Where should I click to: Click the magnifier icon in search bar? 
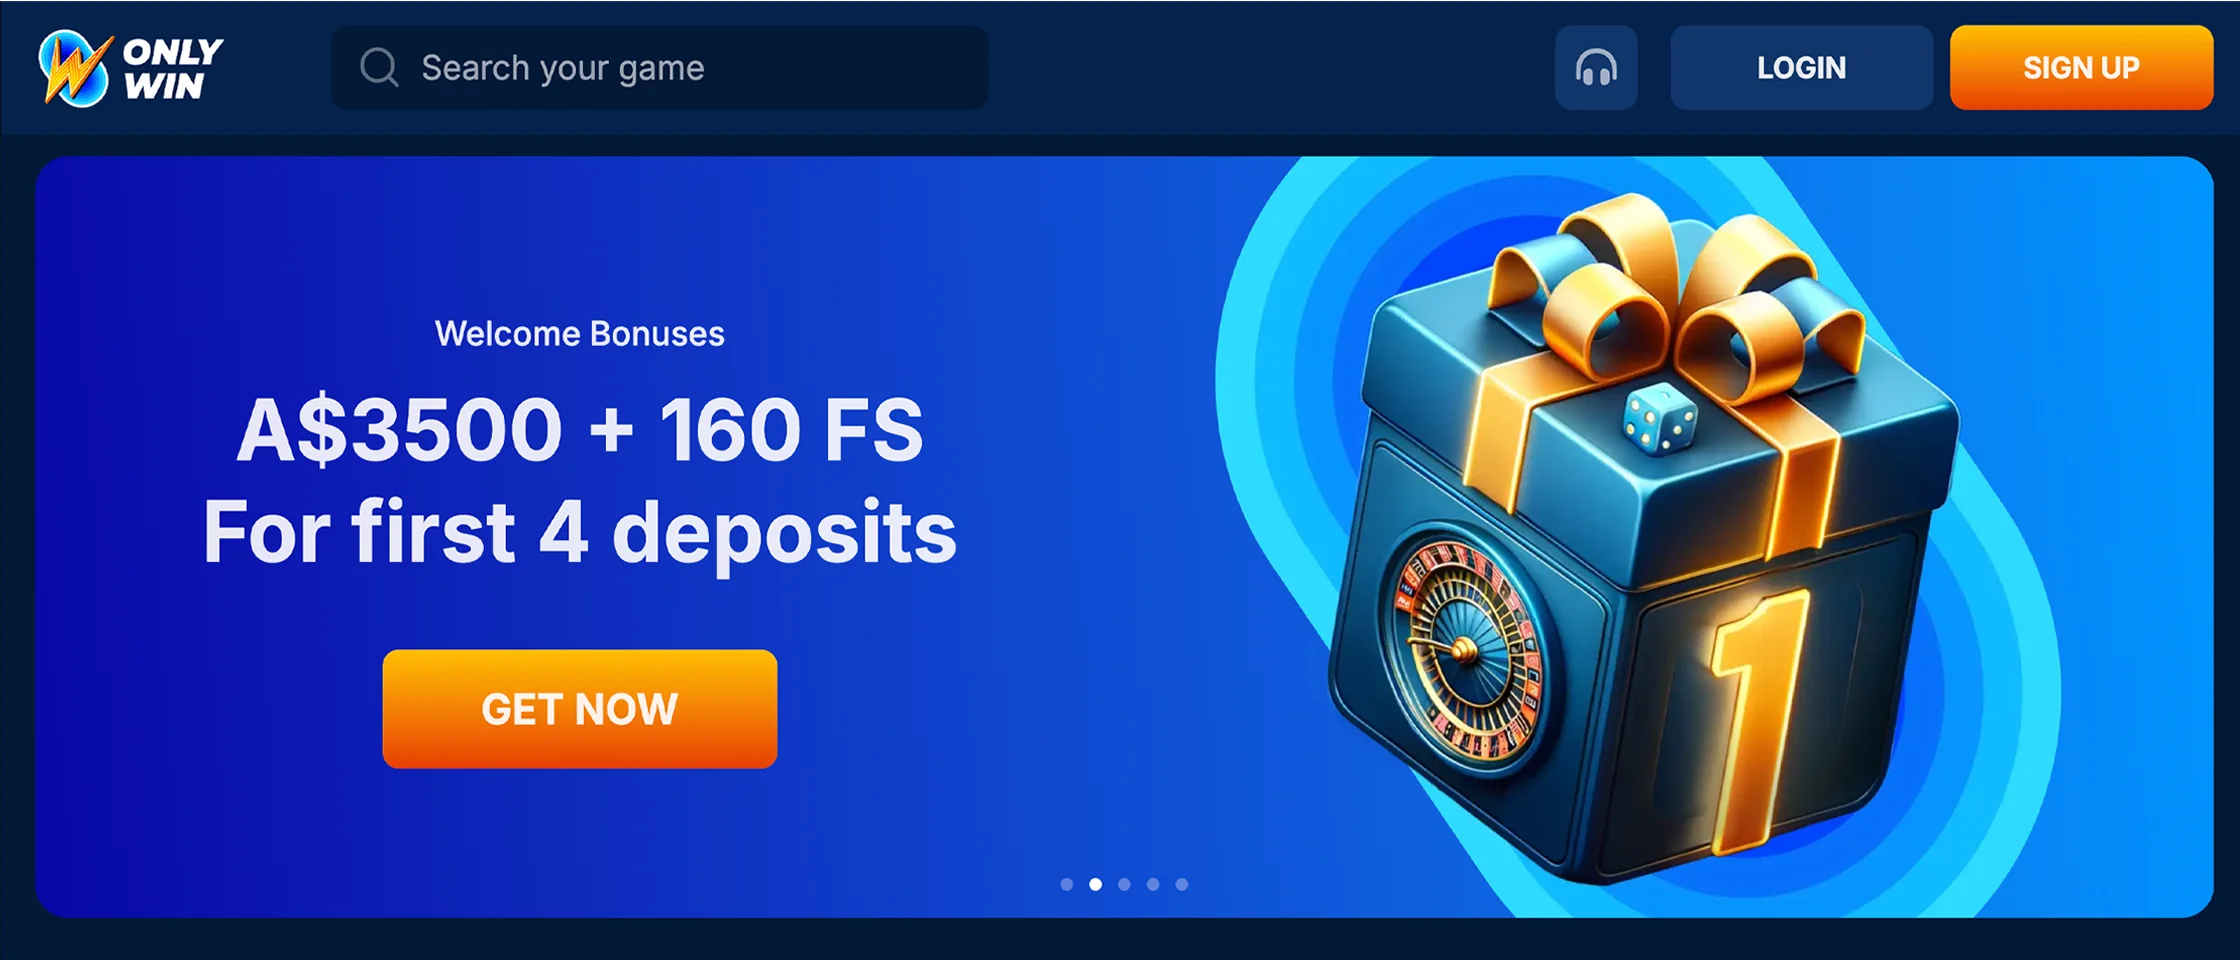point(379,68)
